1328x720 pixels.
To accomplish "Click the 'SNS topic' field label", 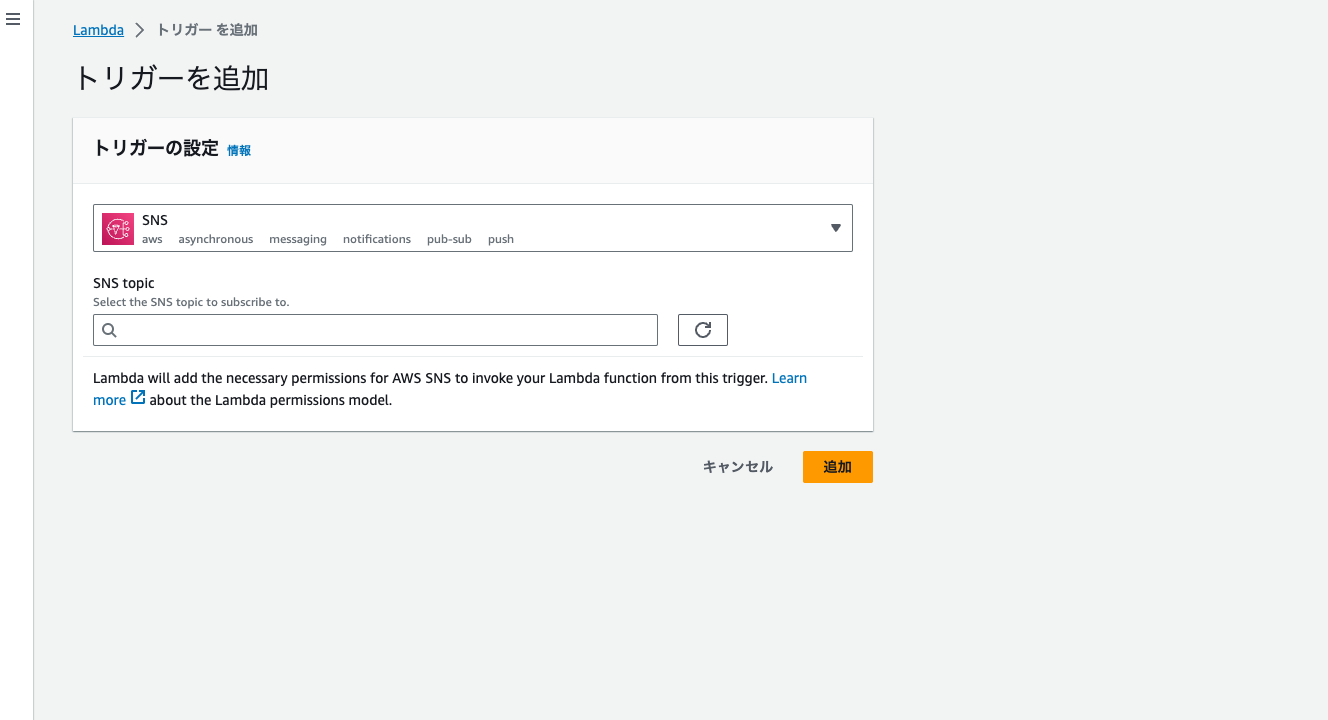I will [124, 283].
